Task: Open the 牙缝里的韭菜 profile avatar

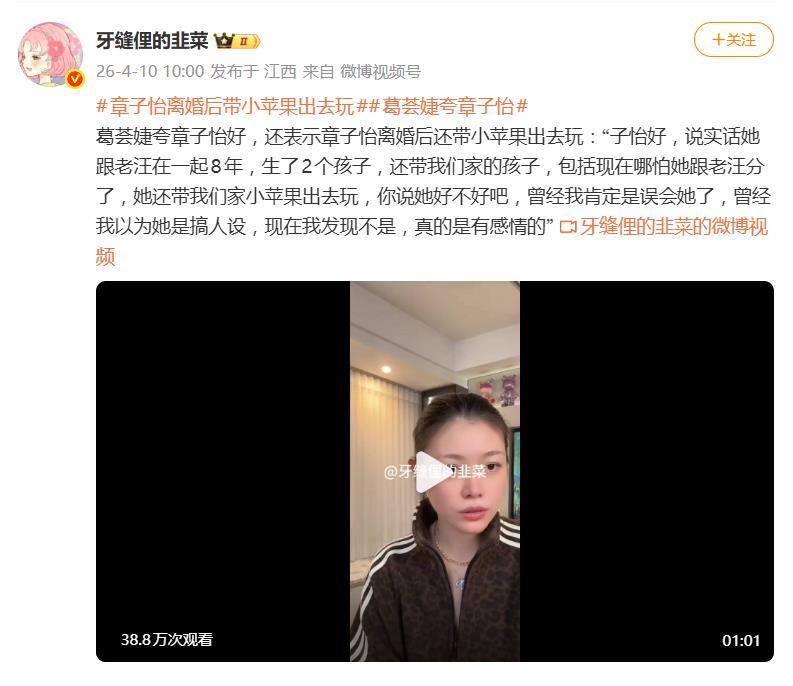Action: pyautogui.click(x=51, y=54)
